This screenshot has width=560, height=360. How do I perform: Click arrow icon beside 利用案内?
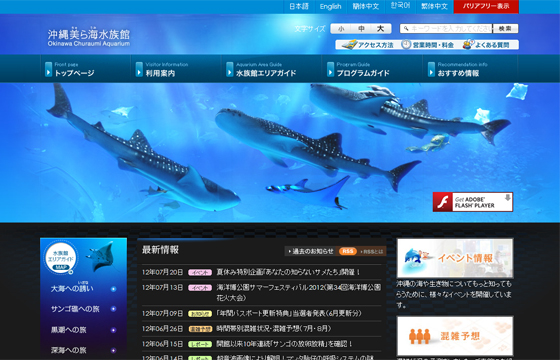point(139,69)
